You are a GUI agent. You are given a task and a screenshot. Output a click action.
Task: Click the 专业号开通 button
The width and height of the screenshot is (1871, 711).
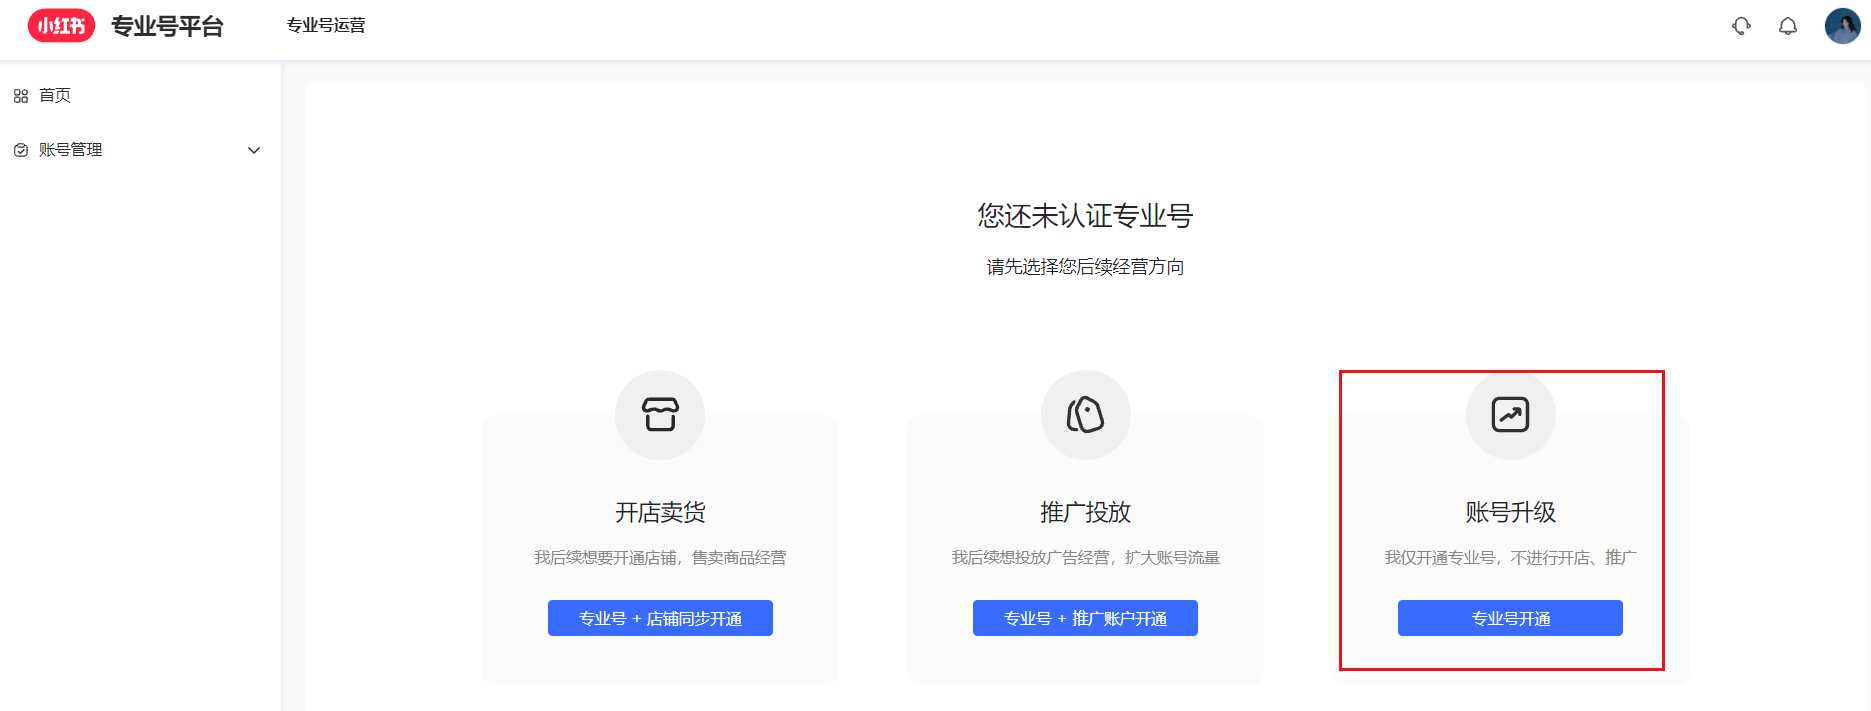coord(1510,618)
